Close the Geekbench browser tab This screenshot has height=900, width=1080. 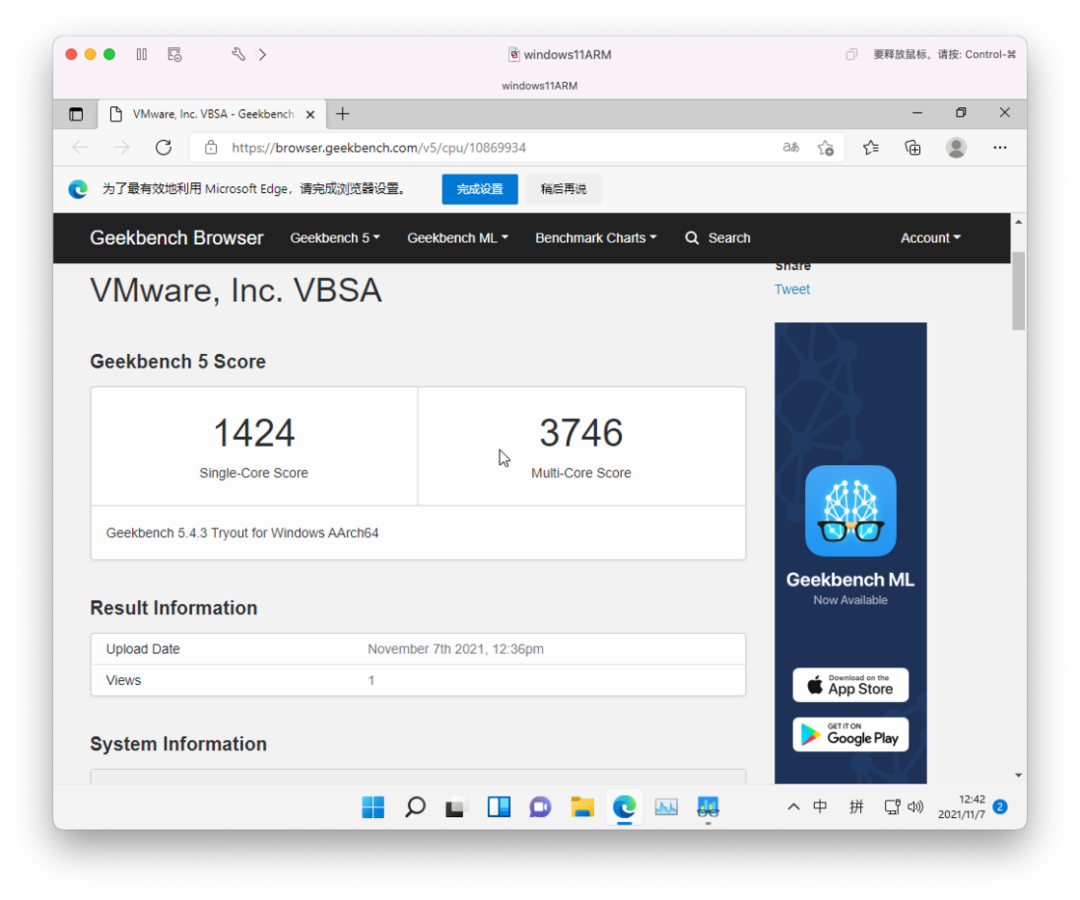[x=311, y=114]
